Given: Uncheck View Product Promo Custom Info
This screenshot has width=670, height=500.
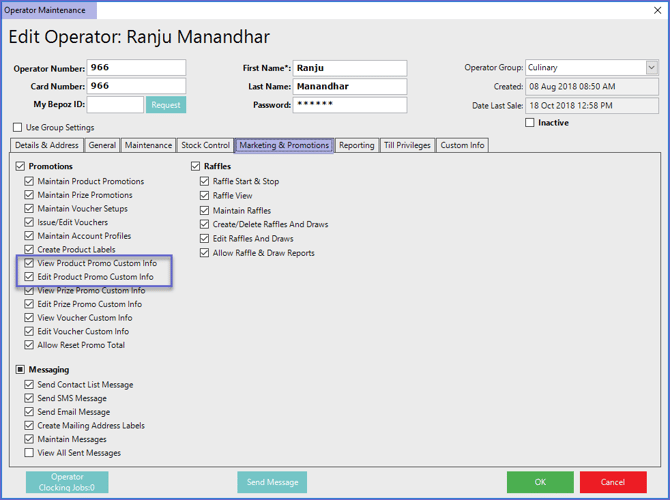Looking at the screenshot, I should coord(30,263).
